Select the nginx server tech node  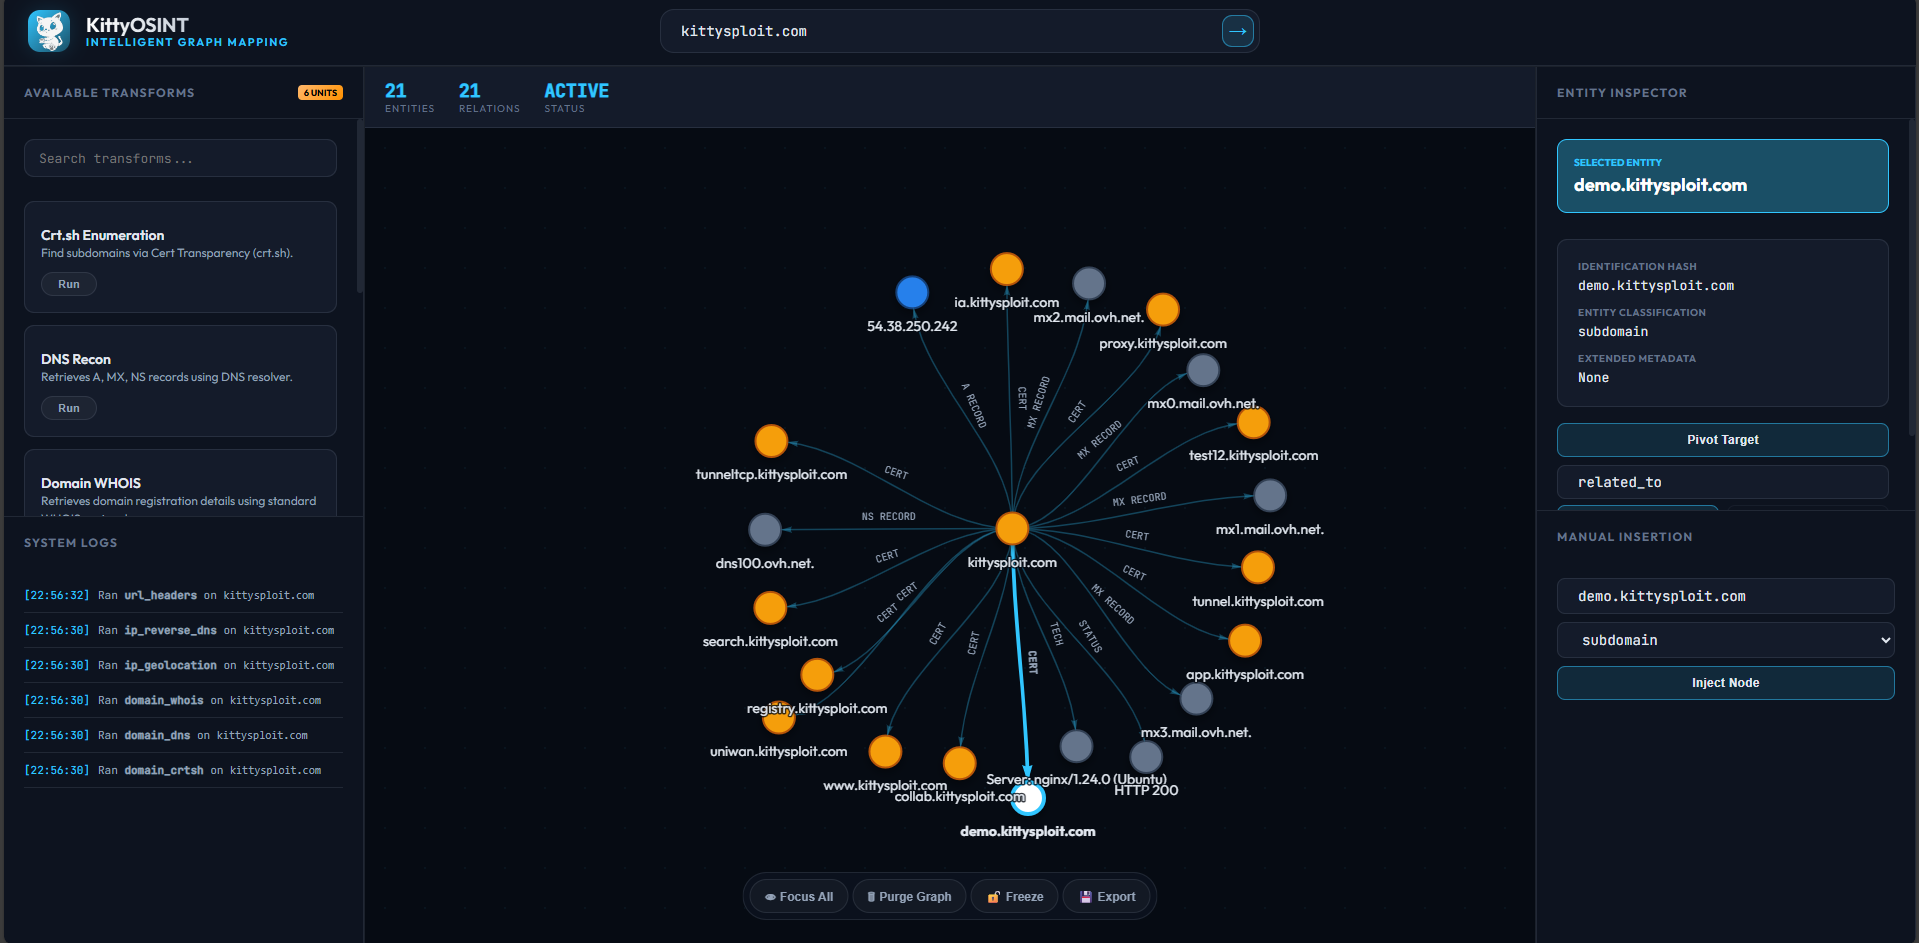pos(1076,745)
